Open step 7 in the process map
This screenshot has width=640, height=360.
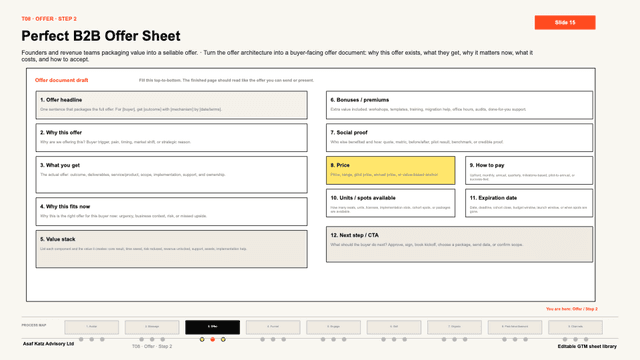click(x=454, y=327)
